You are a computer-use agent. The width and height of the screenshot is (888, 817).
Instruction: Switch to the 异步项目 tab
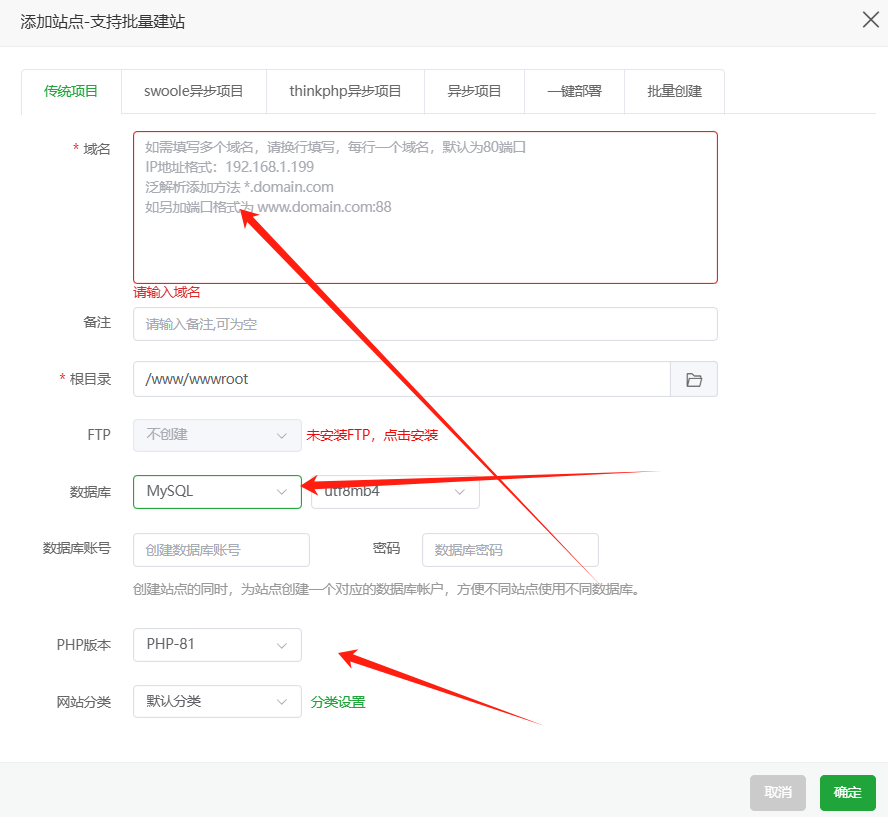(x=474, y=91)
